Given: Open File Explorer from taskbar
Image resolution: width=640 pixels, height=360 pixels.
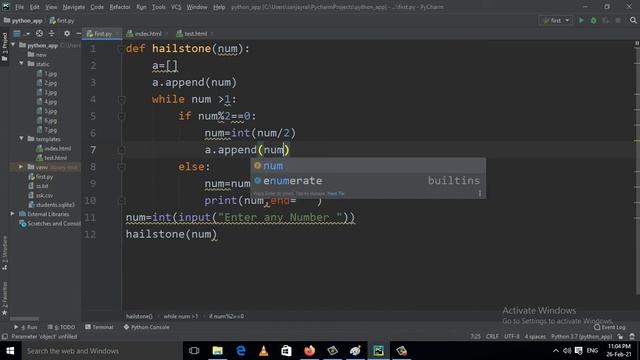Looking at the screenshot, I should 218,351.
